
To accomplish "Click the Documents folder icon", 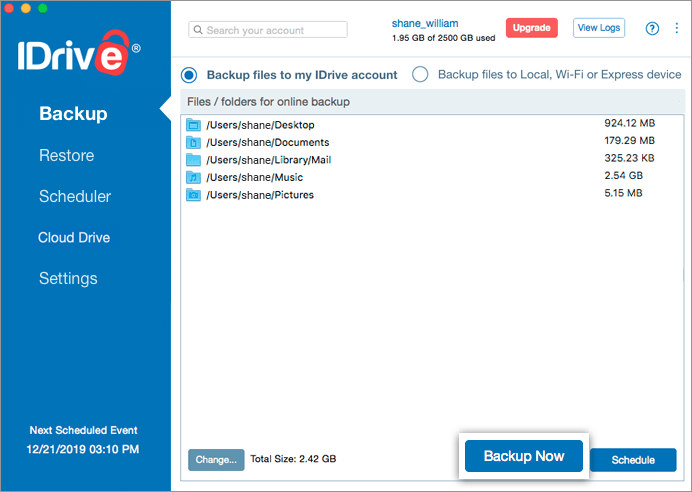I will coord(193,143).
